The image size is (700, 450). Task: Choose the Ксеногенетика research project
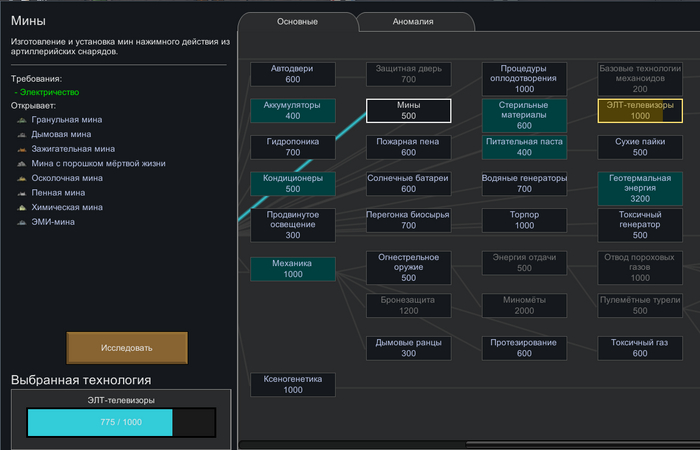coord(293,385)
